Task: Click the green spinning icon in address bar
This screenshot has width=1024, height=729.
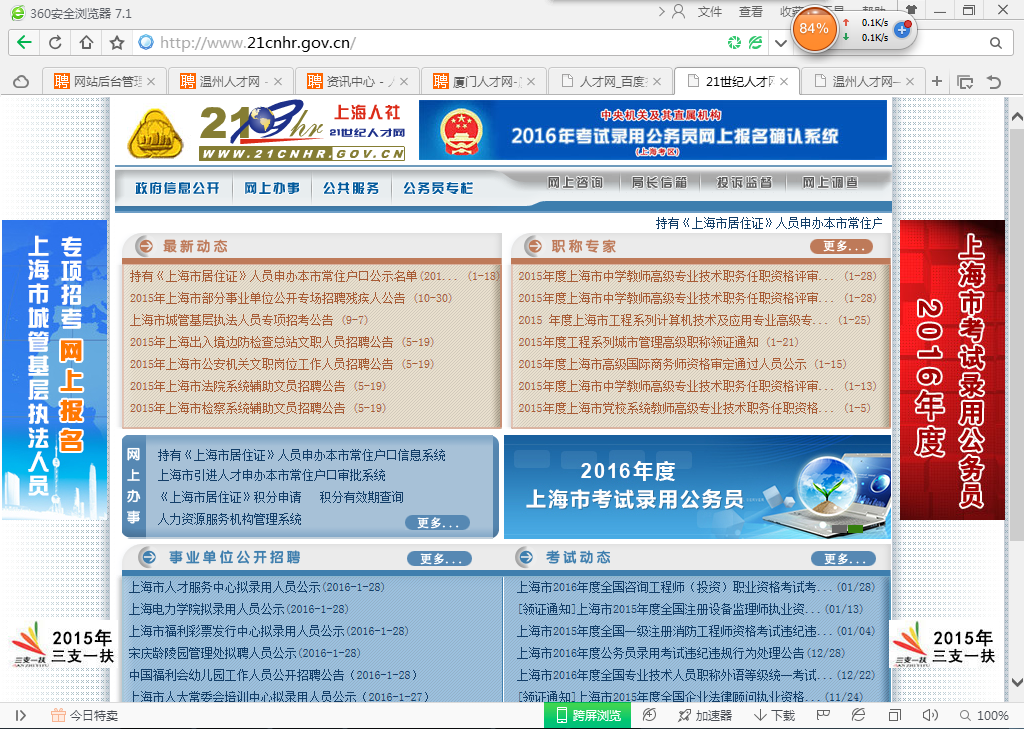Action: pyautogui.click(x=735, y=43)
